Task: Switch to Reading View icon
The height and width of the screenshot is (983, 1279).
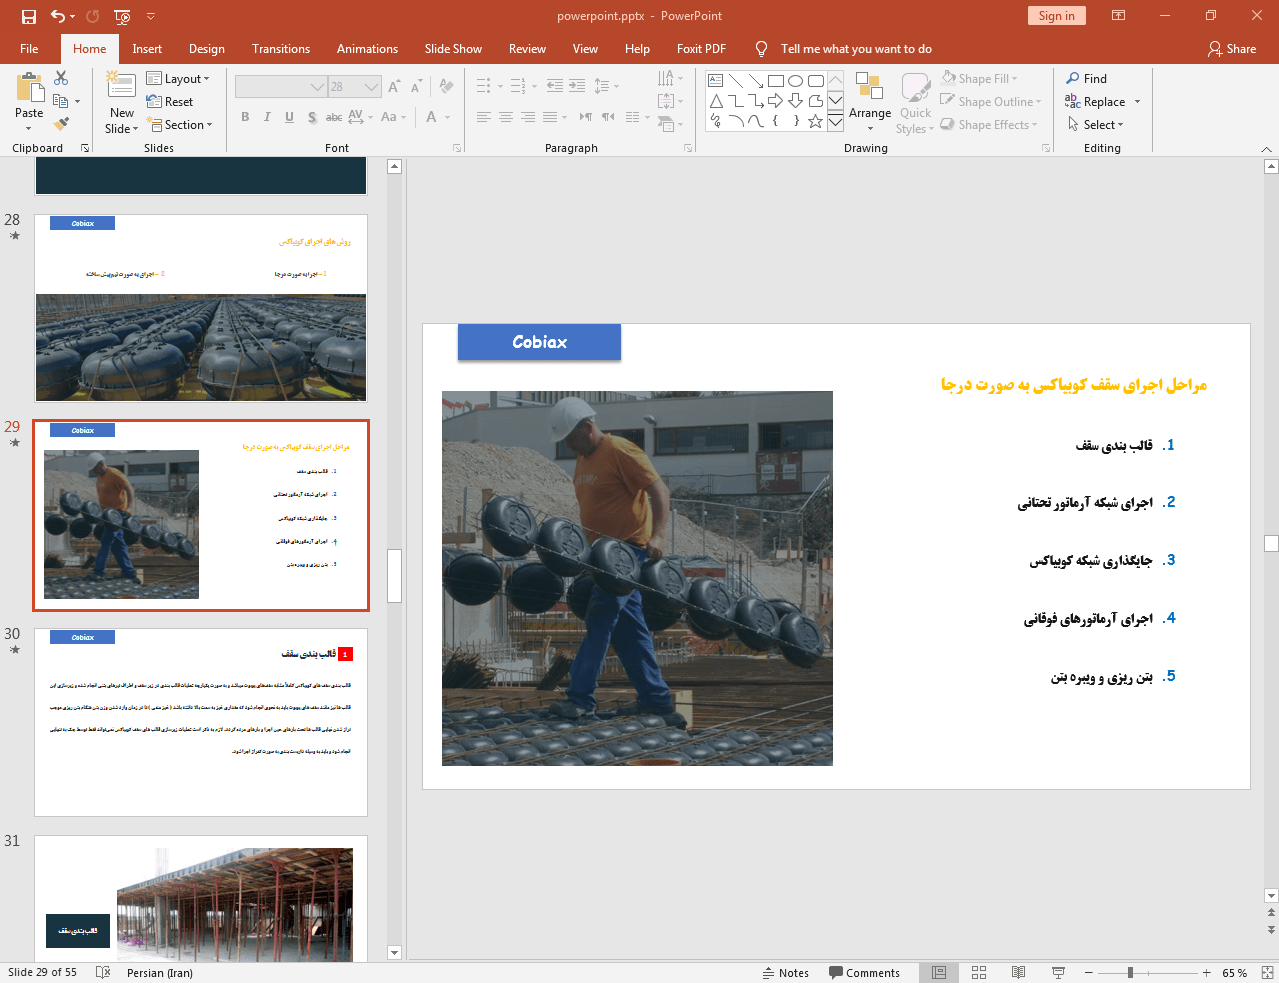Action: [1018, 973]
